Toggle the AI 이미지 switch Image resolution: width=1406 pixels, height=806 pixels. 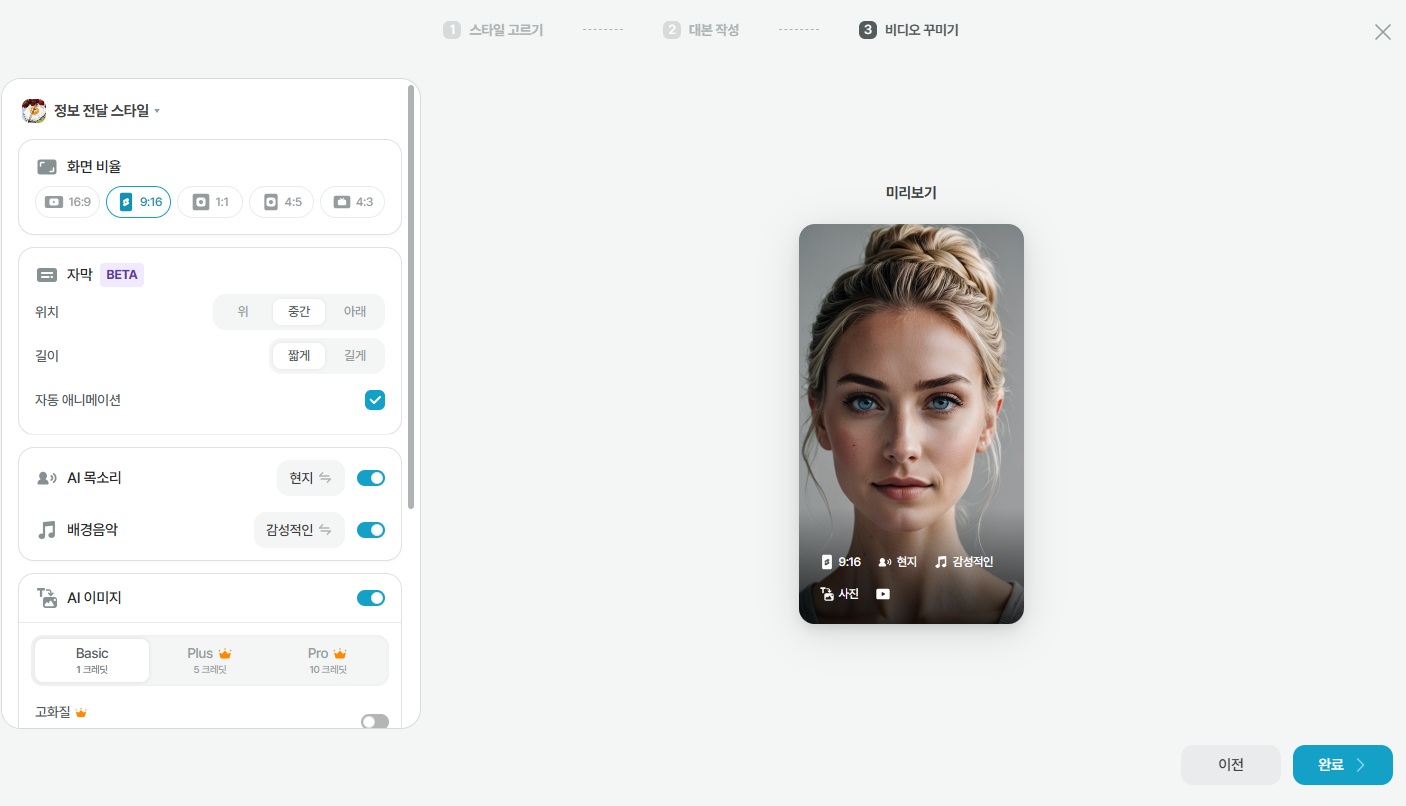pos(371,598)
